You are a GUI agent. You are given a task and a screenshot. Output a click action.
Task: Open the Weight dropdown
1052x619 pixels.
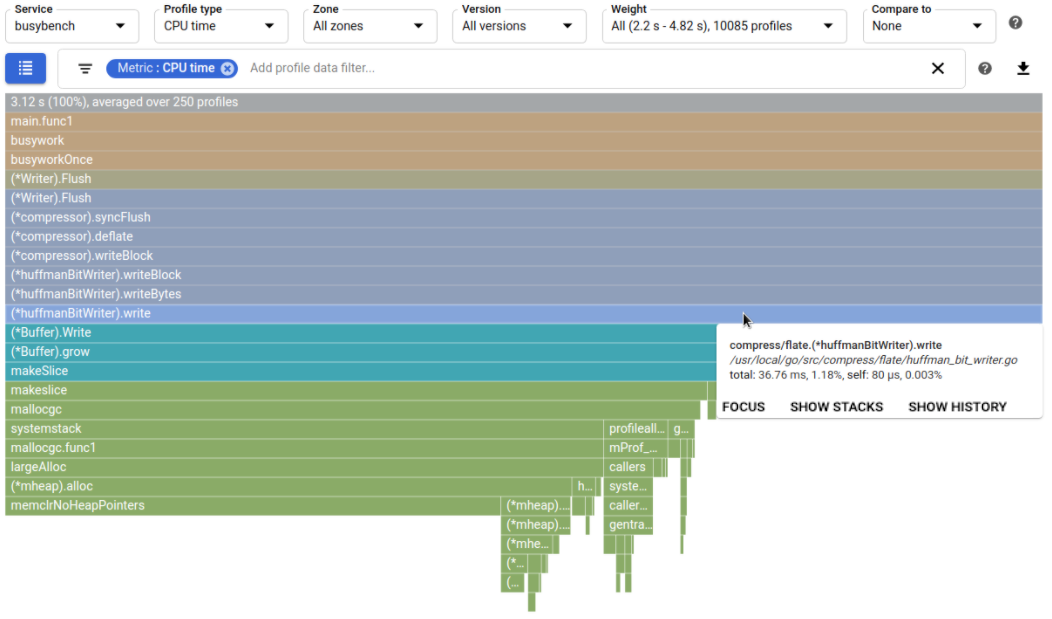coord(723,26)
